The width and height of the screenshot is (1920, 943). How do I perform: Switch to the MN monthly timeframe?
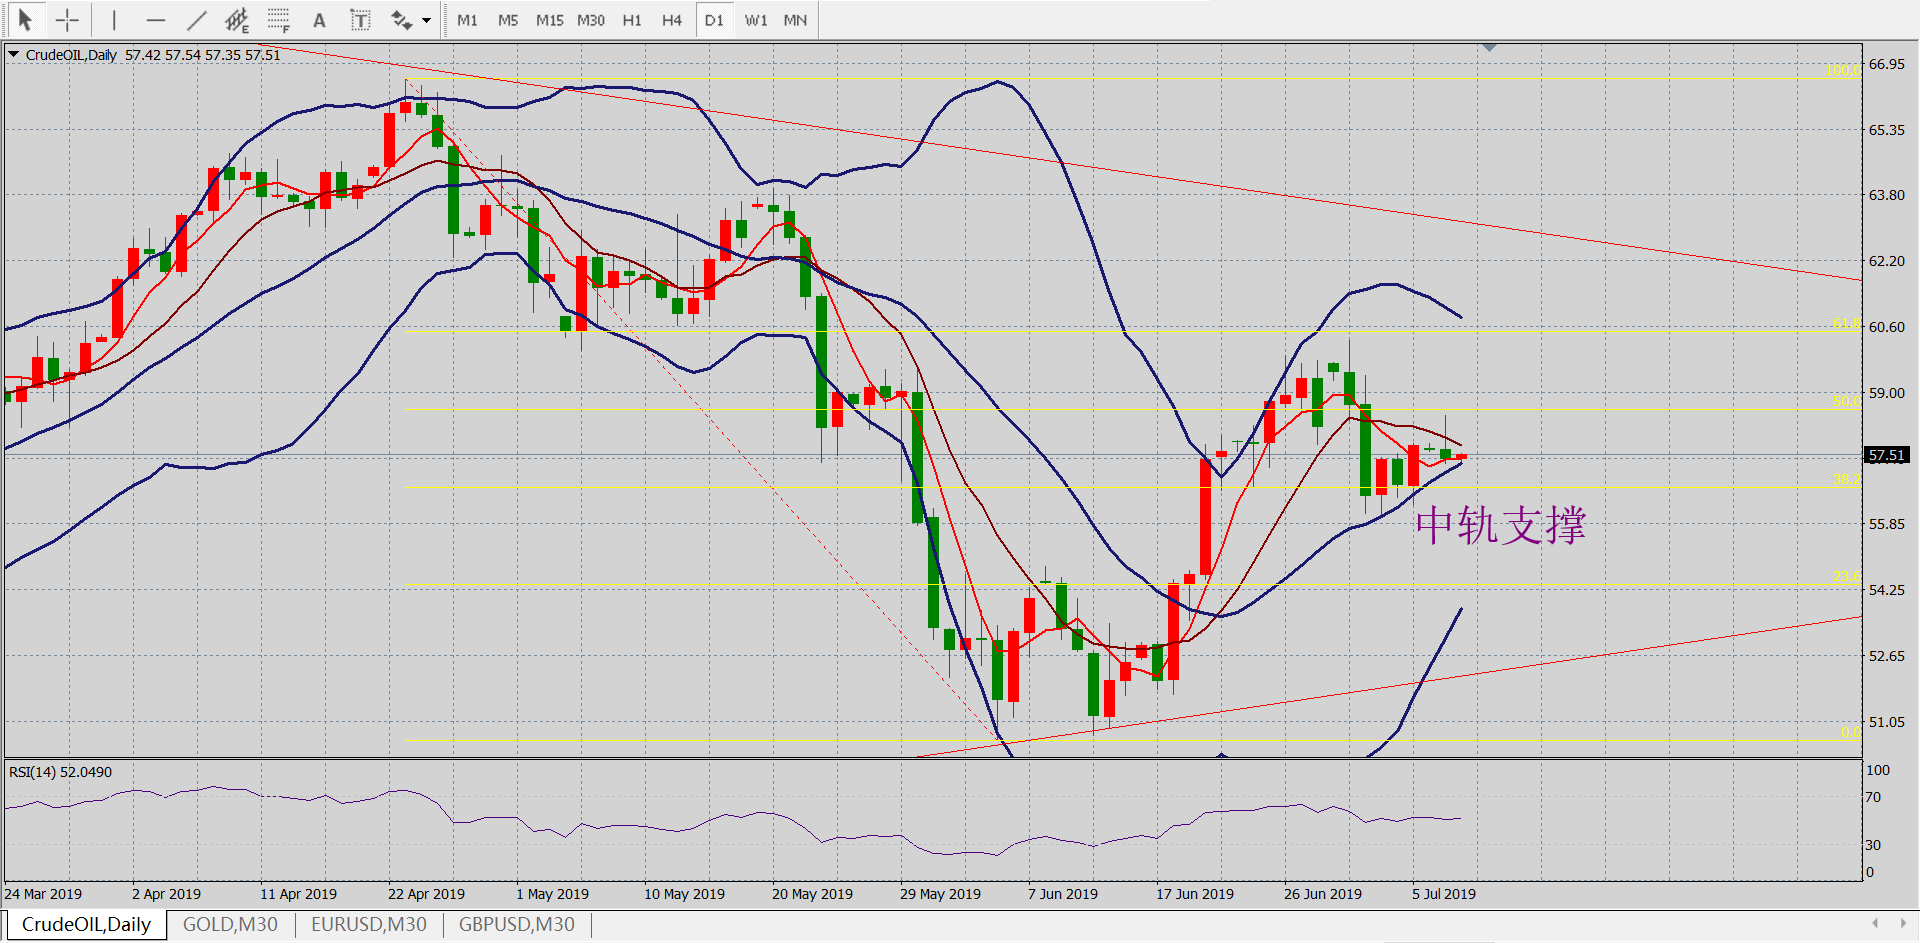click(x=795, y=20)
